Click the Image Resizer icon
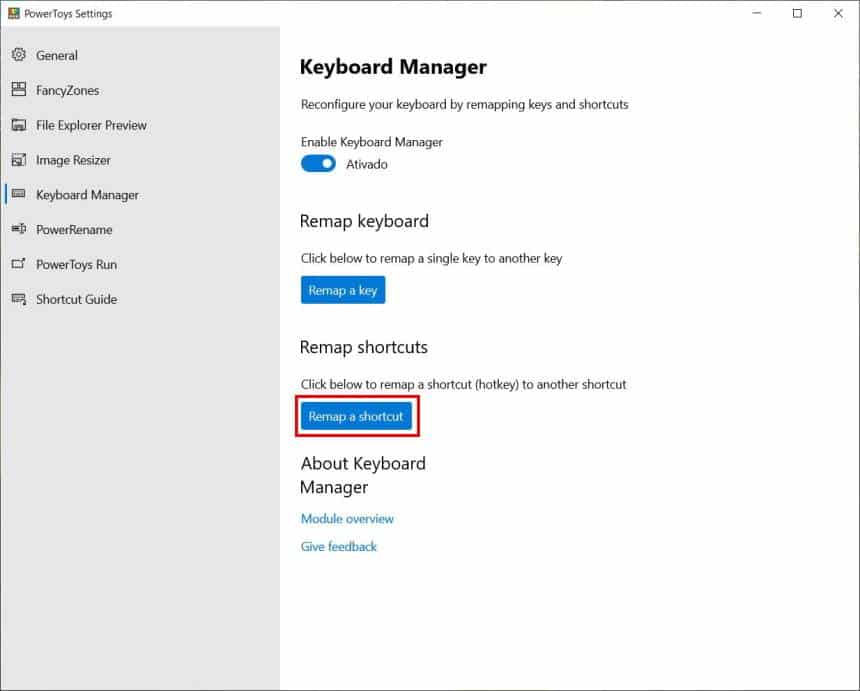Viewport: 860px width, 691px height. 19,160
